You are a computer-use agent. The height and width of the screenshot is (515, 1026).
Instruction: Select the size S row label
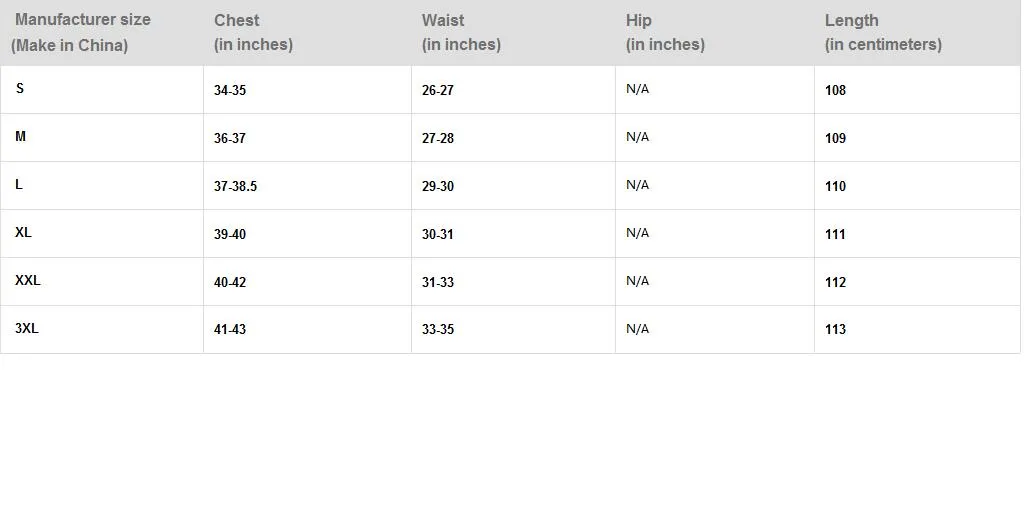click(20, 88)
